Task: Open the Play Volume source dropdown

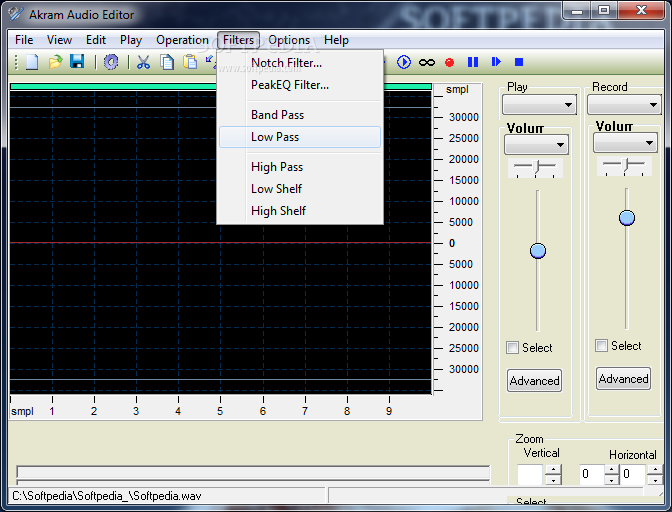Action: coord(537,145)
